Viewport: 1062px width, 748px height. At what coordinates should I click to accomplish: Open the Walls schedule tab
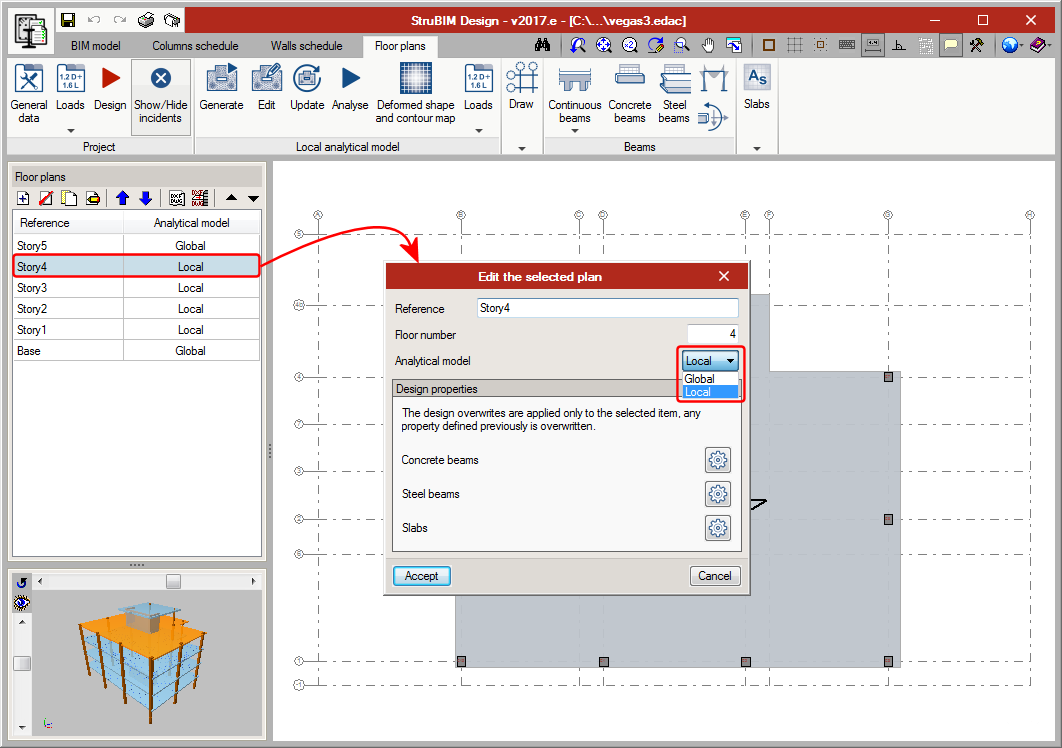coord(306,46)
